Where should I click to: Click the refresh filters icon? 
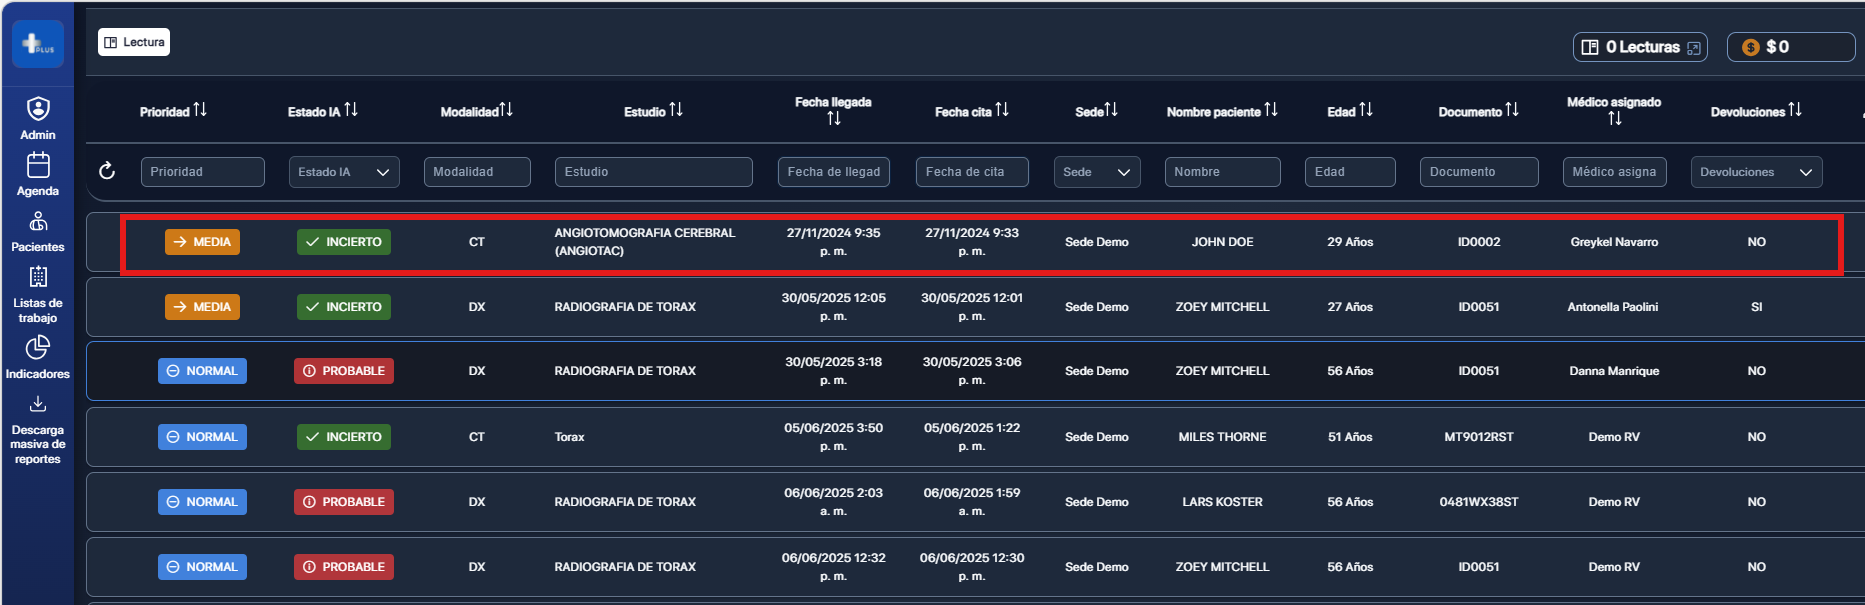[107, 171]
